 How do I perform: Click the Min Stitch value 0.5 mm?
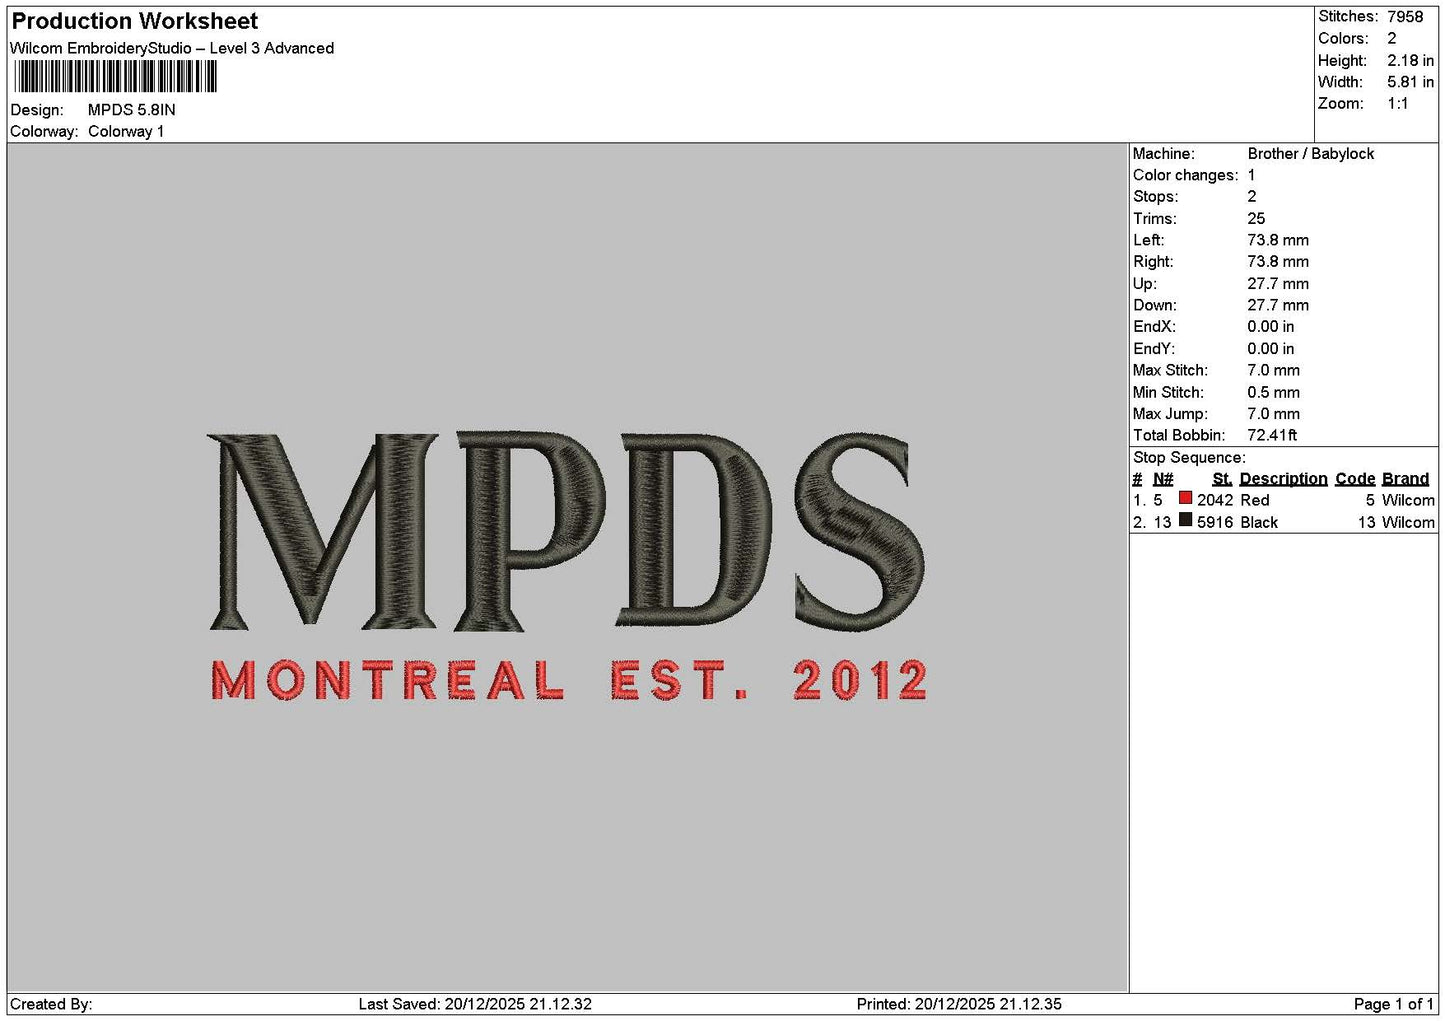[x=1274, y=392]
